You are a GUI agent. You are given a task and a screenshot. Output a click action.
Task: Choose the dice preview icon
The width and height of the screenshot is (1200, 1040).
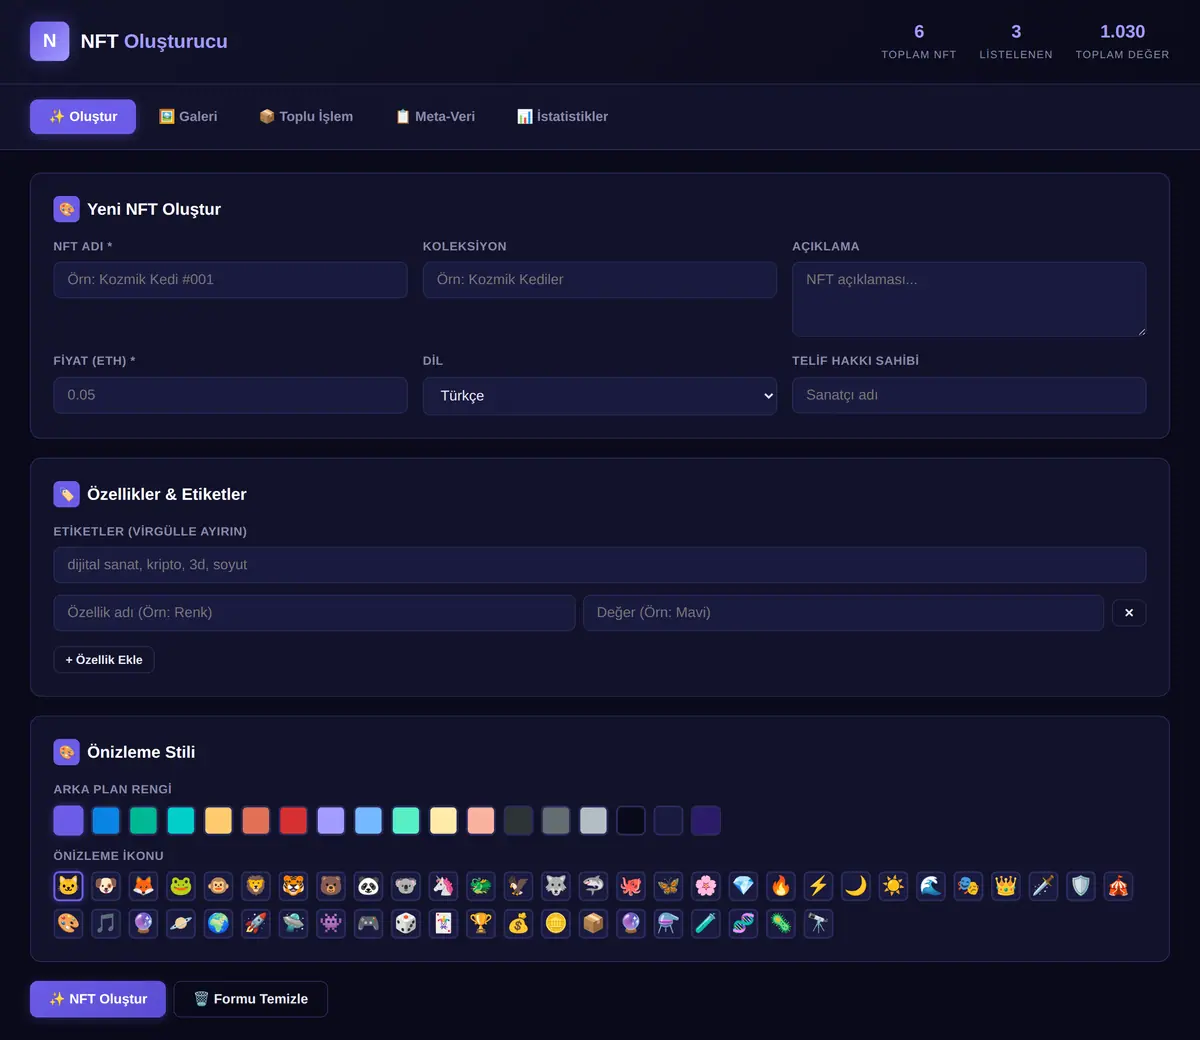(x=406, y=923)
